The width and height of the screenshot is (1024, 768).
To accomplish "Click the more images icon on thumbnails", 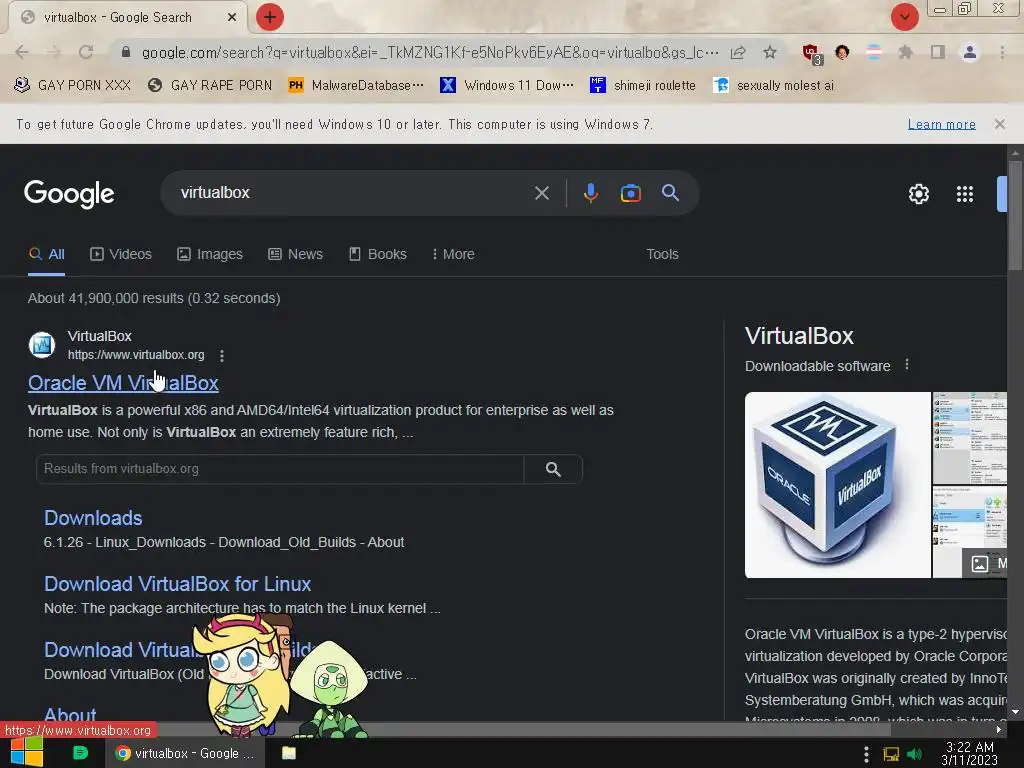I will click(x=979, y=564).
